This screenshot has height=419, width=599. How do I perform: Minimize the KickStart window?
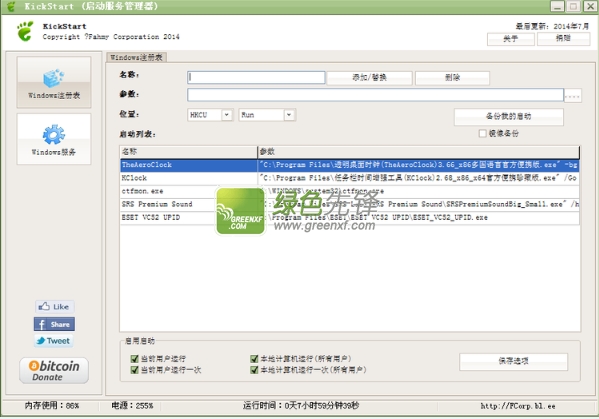(x=557, y=6)
